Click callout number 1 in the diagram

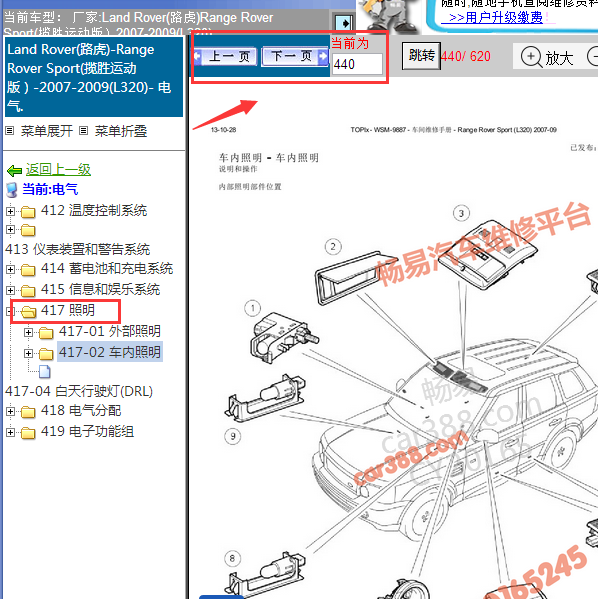click(252, 308)
